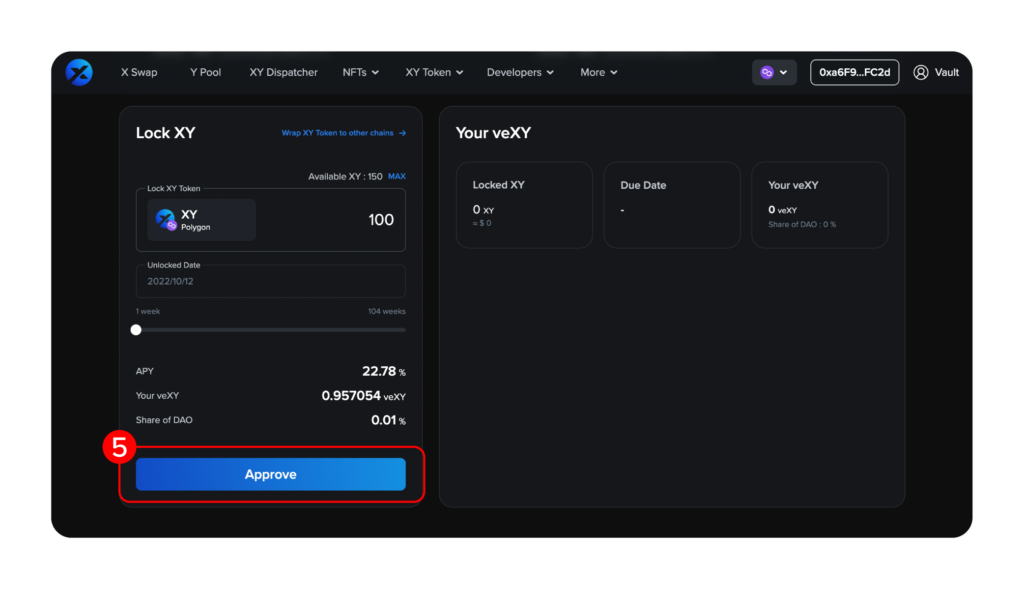
Task: Open XY Dispatcher from navigation
Action: click(x=283, y=72)
